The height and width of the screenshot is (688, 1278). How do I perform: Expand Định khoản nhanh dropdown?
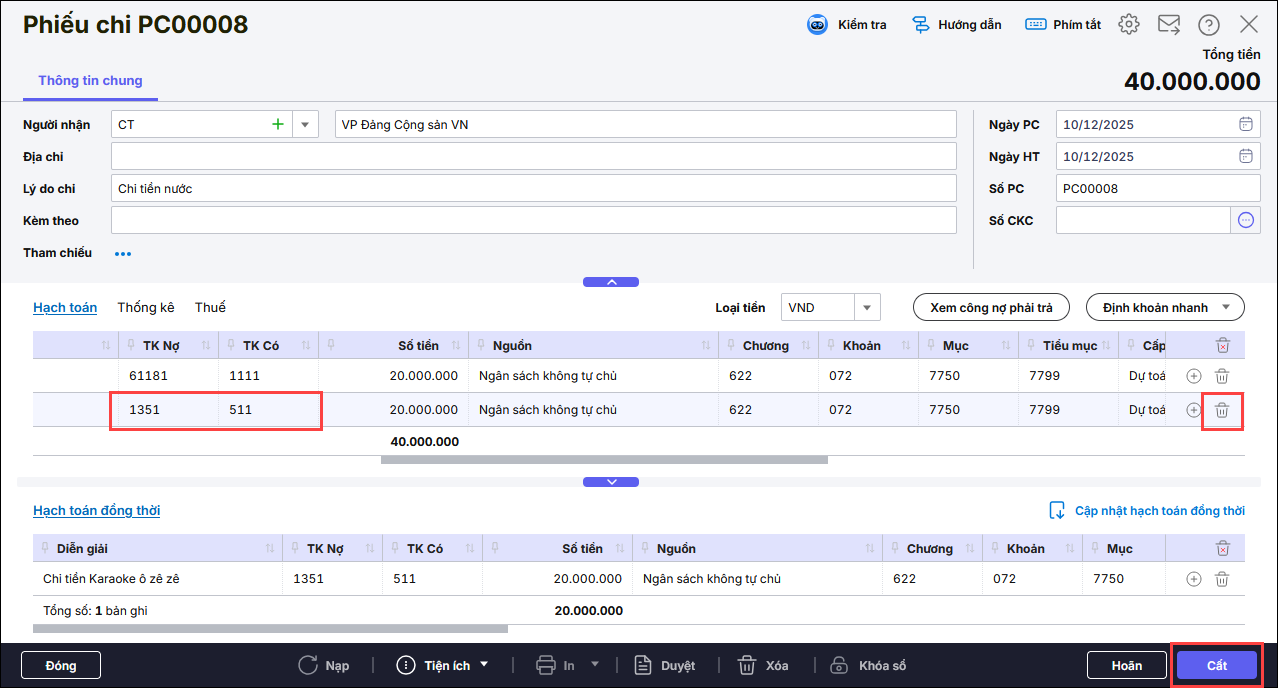pyautogui.click(x=1226, y=308)
